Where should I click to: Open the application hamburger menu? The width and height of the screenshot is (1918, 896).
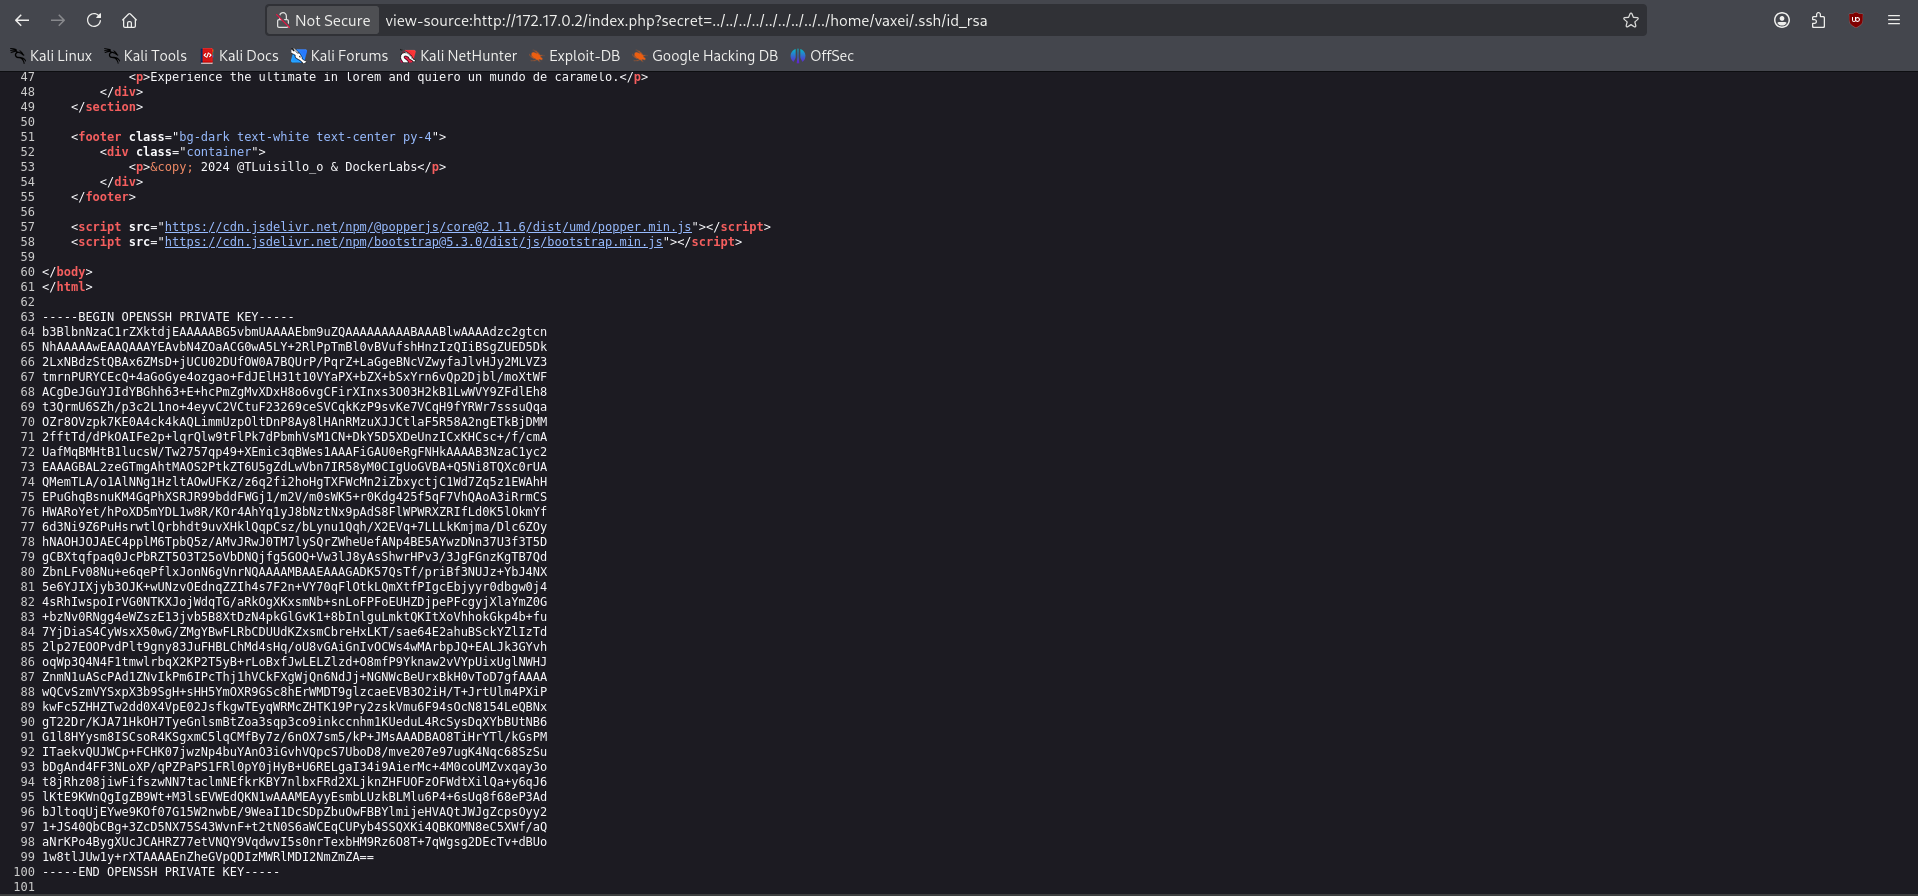tap(1894, 20)
